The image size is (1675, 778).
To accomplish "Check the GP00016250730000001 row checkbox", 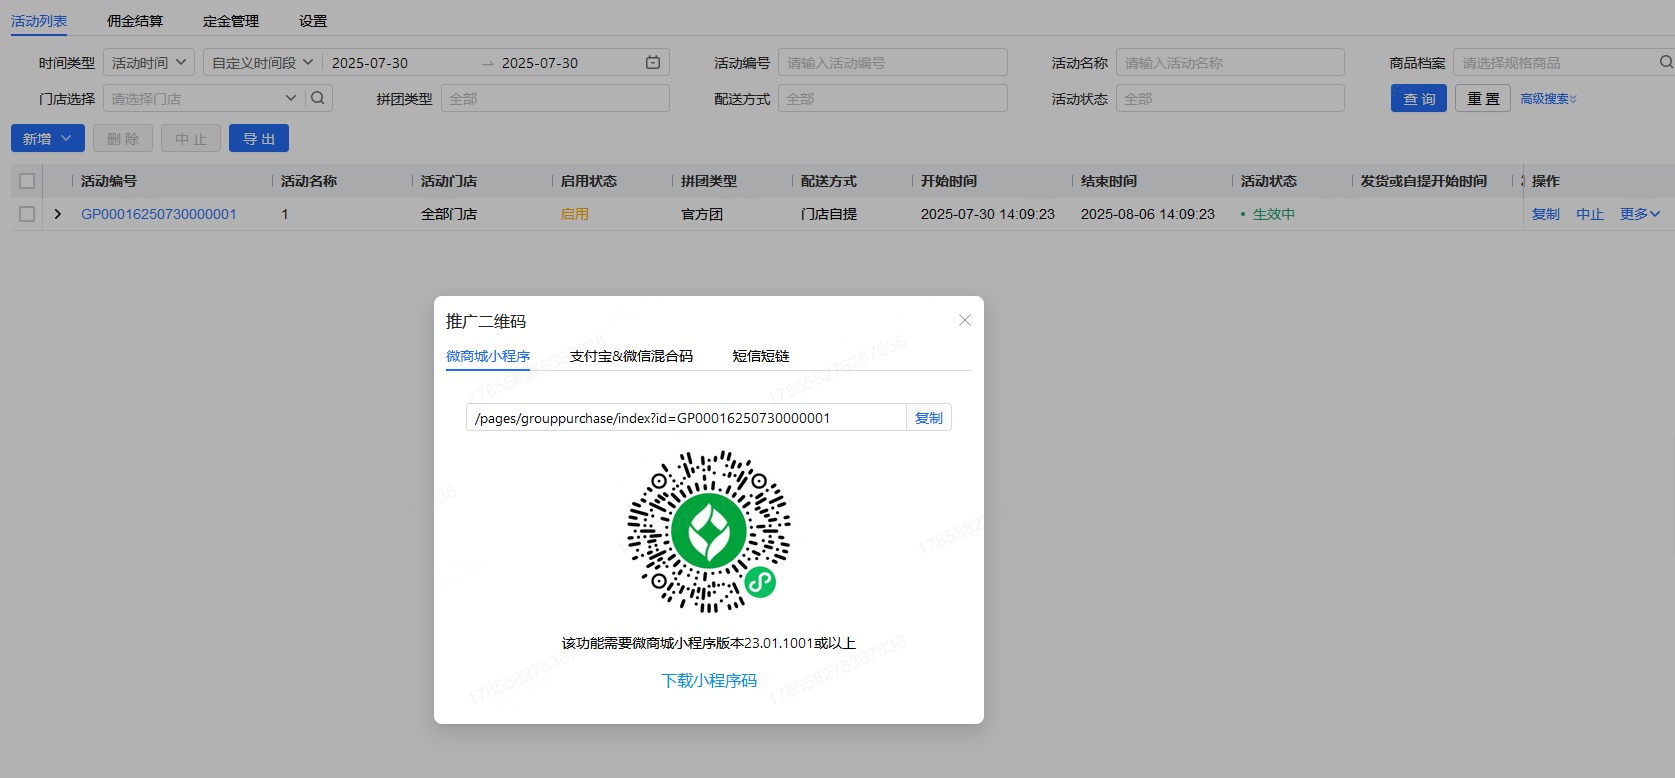I will pyautogui.click(x=27, y=214).
